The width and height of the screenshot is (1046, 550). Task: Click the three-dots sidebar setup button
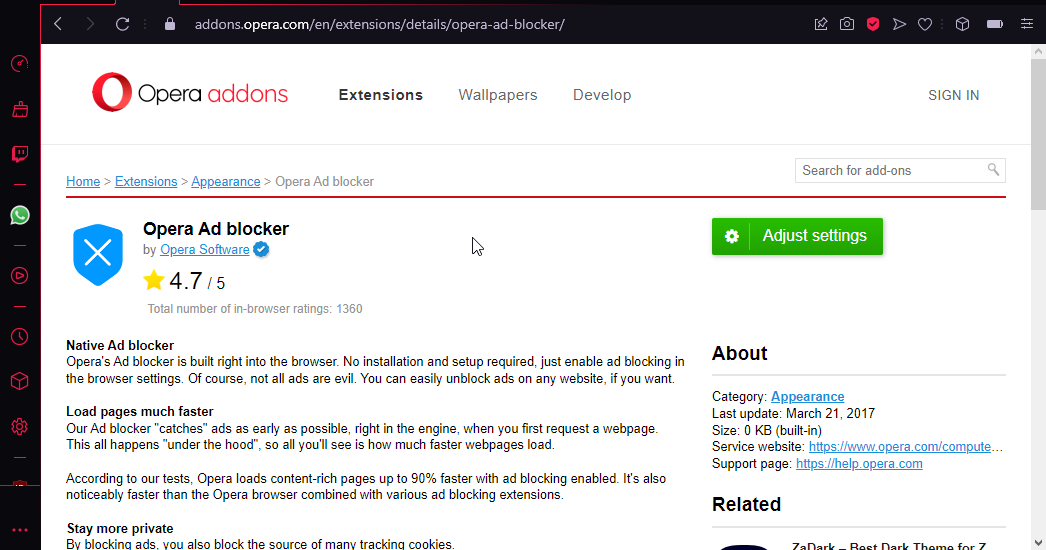[x=20, y=530]
